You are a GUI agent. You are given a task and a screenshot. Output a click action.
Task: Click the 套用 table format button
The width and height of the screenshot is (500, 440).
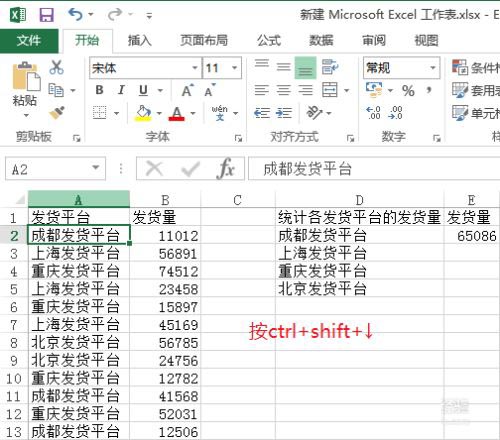tap(476, 90)
